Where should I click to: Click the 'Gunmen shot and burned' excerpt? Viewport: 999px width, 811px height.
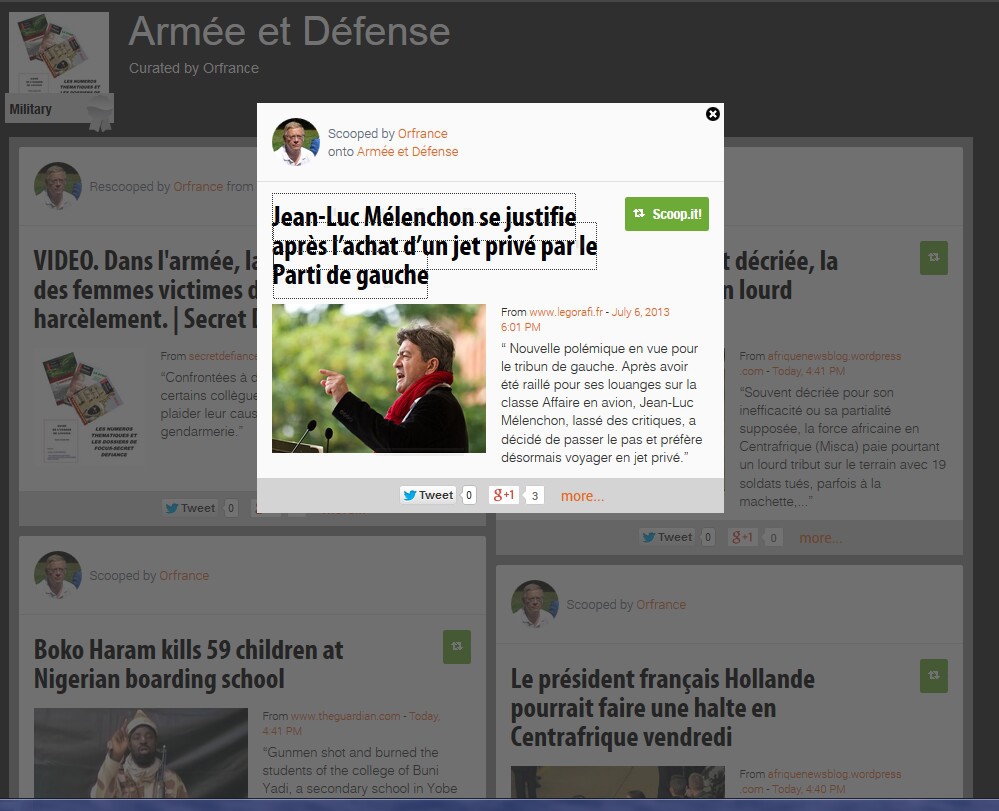[x=360, y=770]
